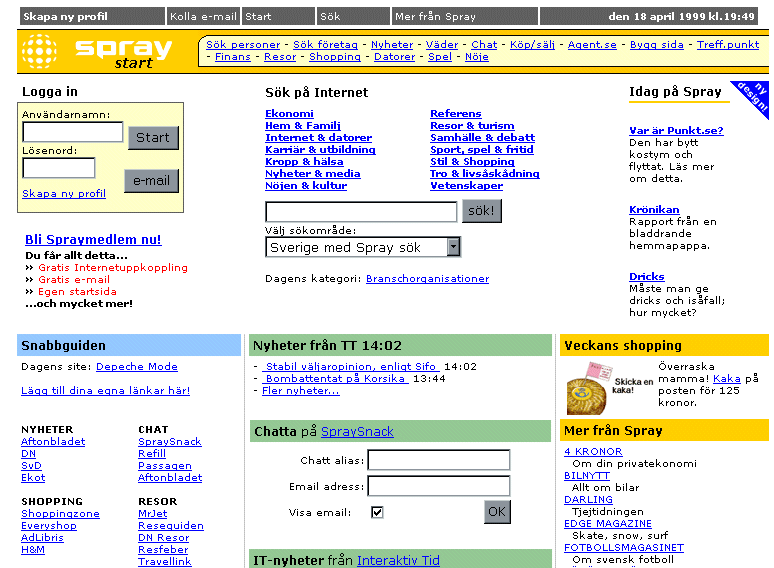The image size is (774, 568).
Task: Open 'Shoppingzone' link
Action: point(60,514)
